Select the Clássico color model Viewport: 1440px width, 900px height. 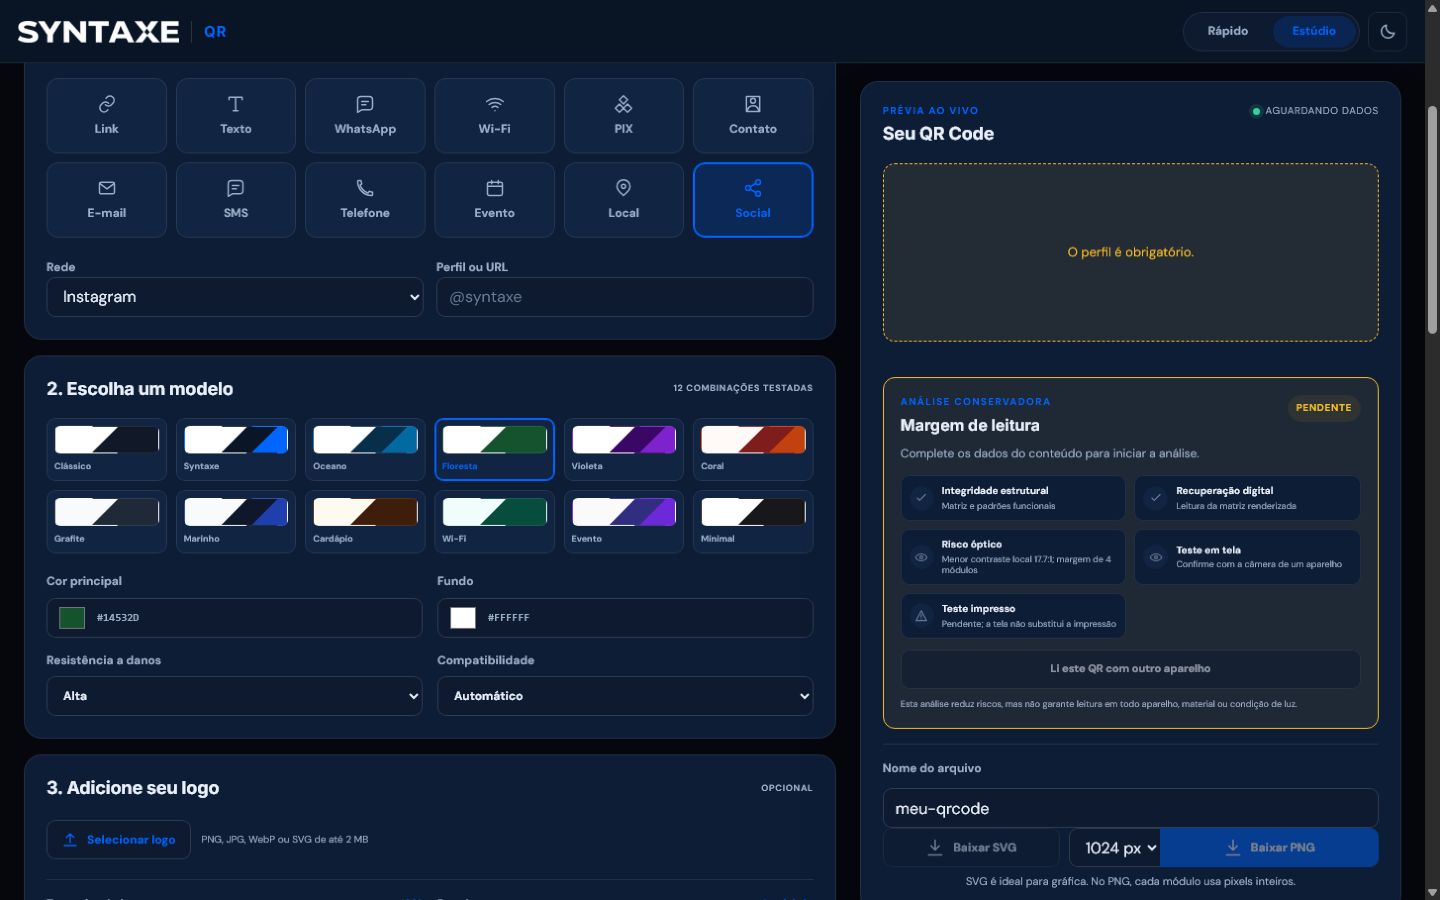(x=107, y=450)
